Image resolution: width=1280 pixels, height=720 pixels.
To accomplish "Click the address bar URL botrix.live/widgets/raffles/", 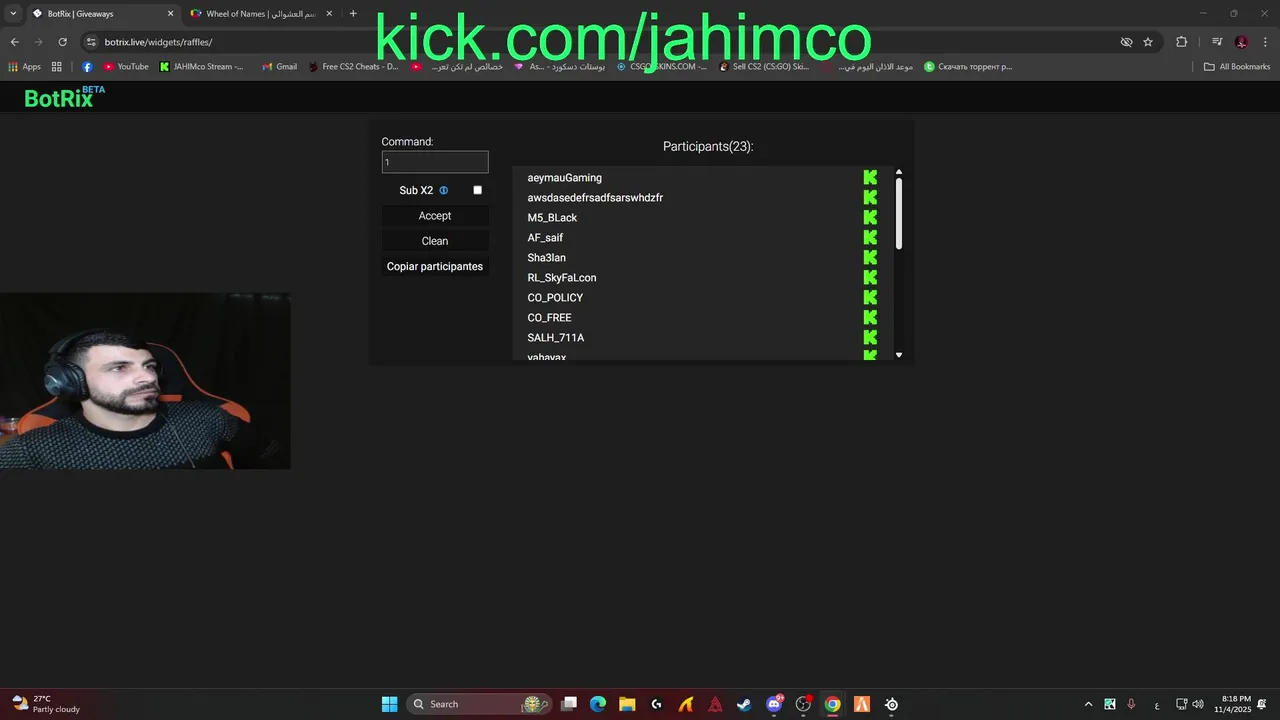I will pos(158,42).
